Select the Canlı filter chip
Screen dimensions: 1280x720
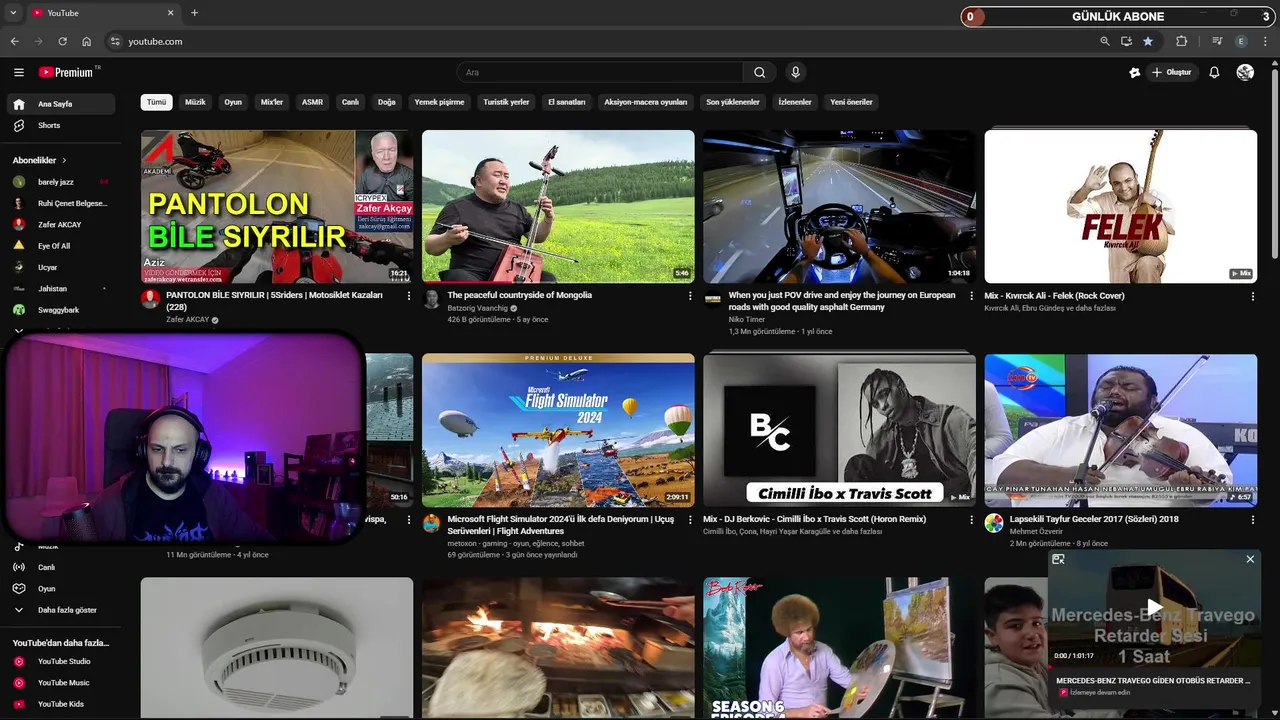click(350, 102)
